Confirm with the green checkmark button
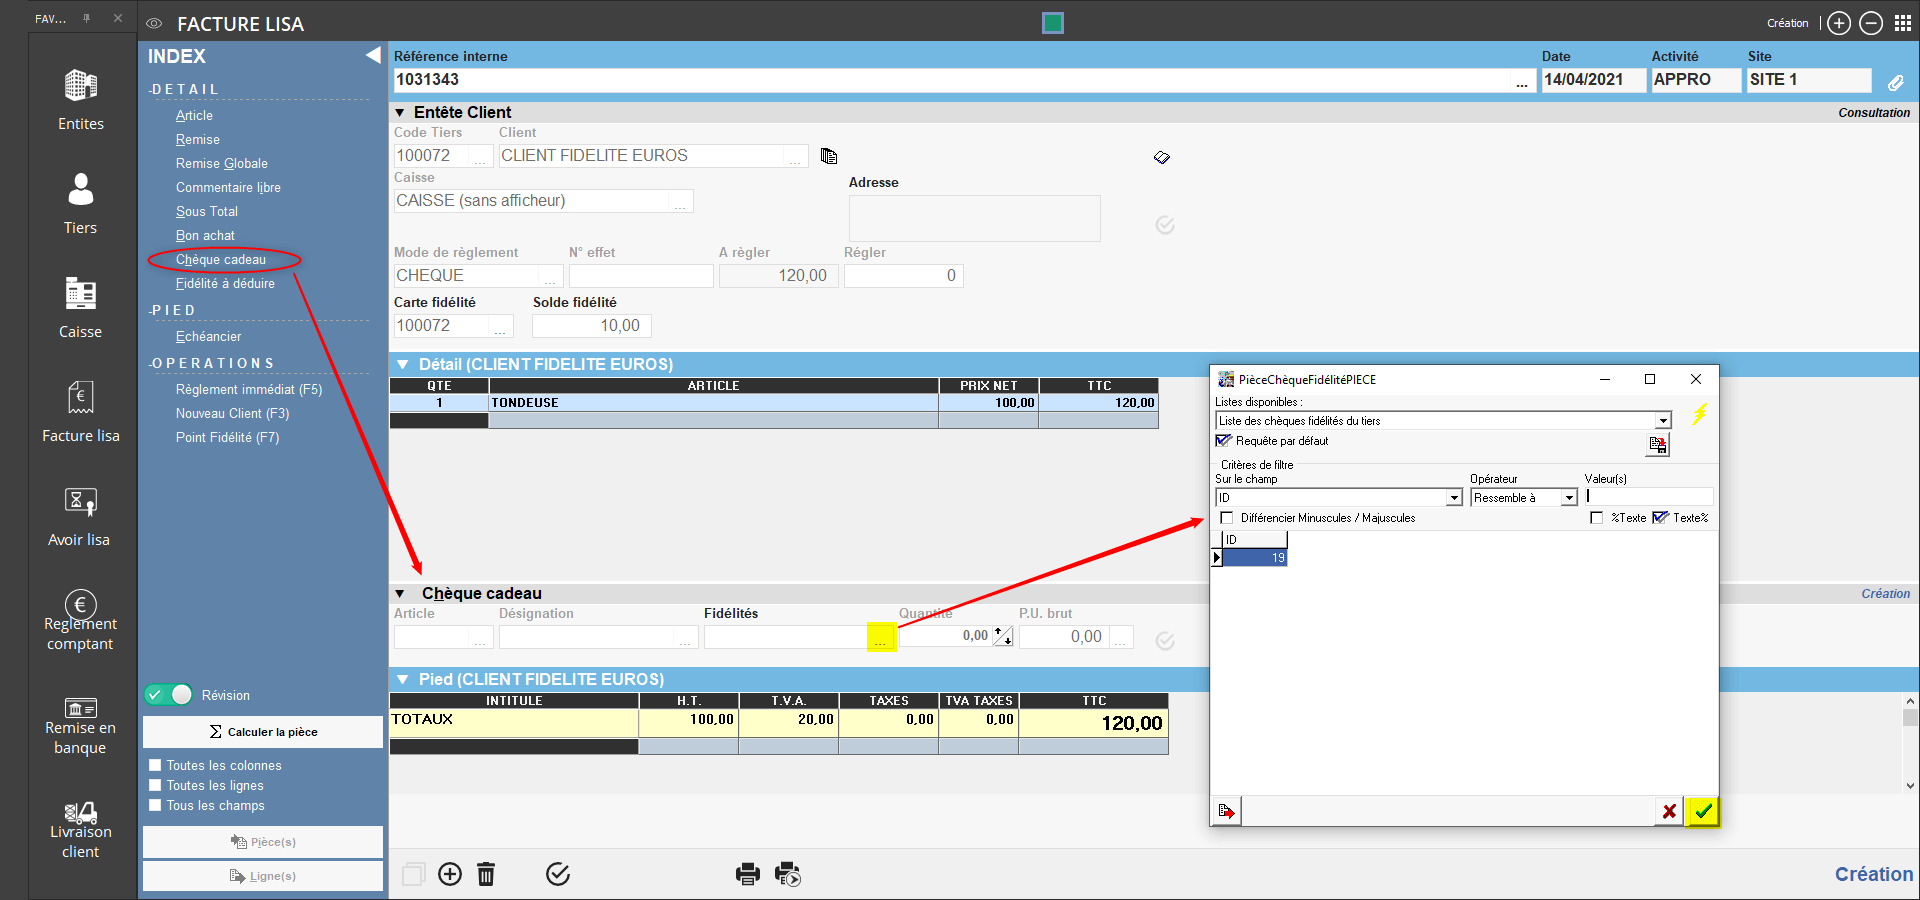 [x=1703, y=811]
